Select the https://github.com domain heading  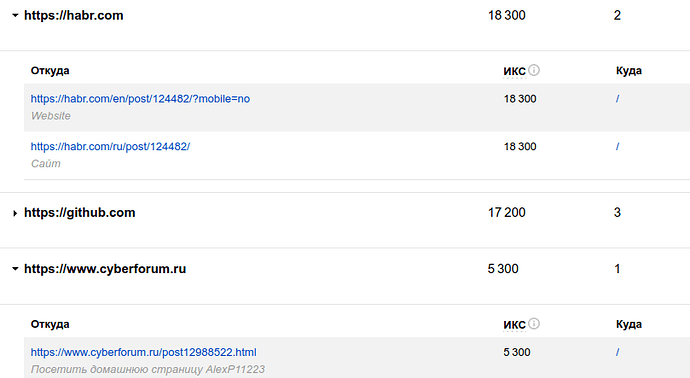pyautogui.click(x=80, y=213)
